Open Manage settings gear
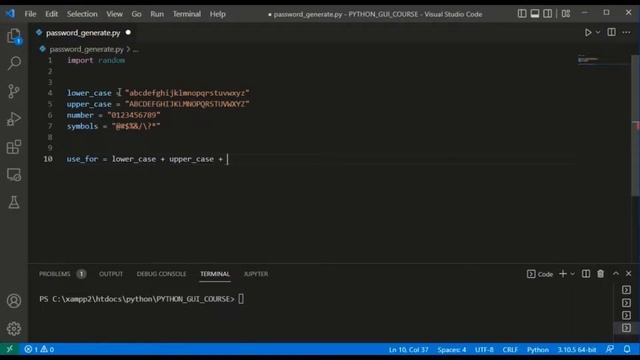The height and width of the screenshot is (360, 640). (x=14, y=329)
